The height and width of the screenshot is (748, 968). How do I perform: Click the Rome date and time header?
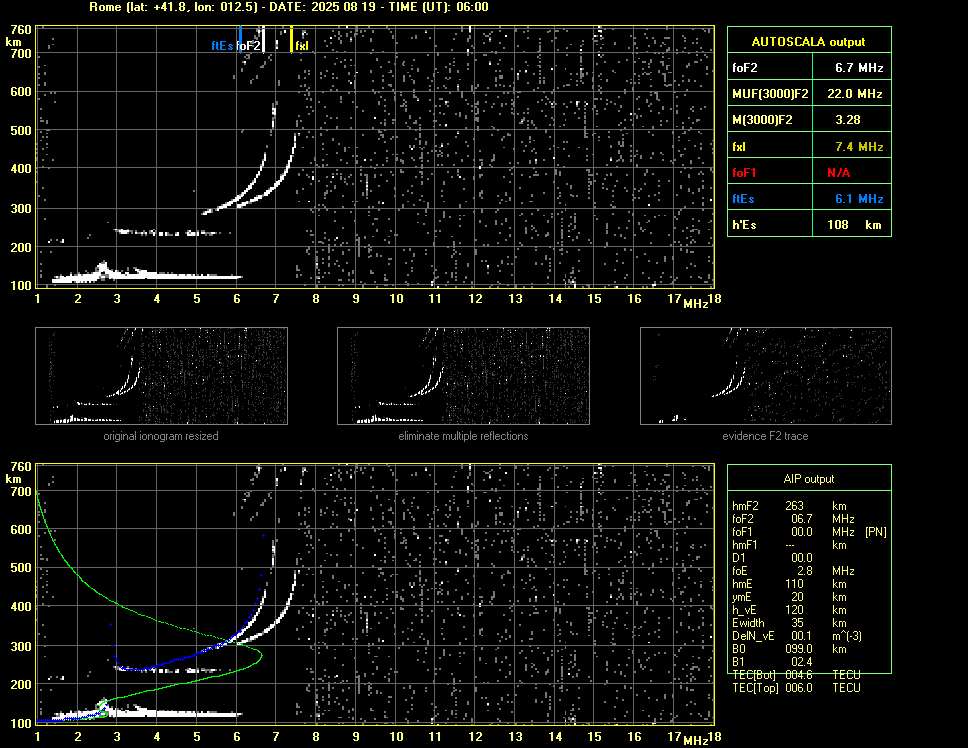(289, 7)
